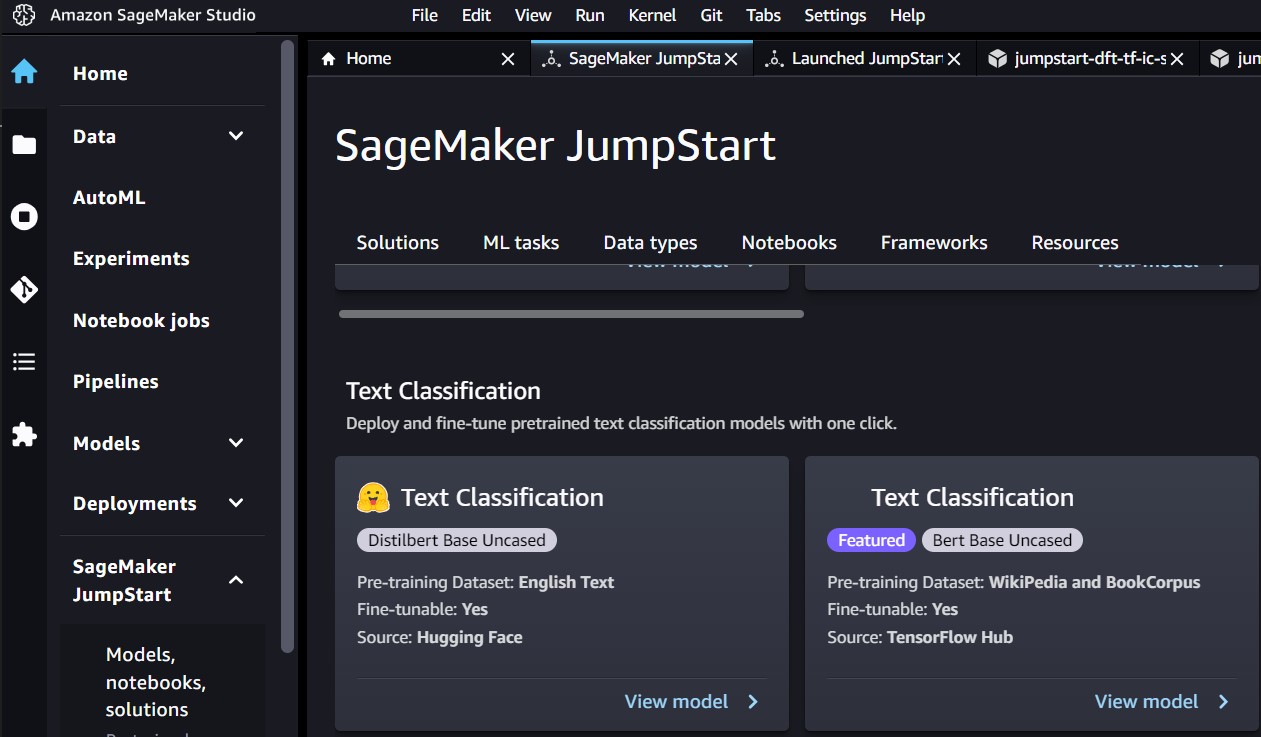Open the View menu

[533, 15]
